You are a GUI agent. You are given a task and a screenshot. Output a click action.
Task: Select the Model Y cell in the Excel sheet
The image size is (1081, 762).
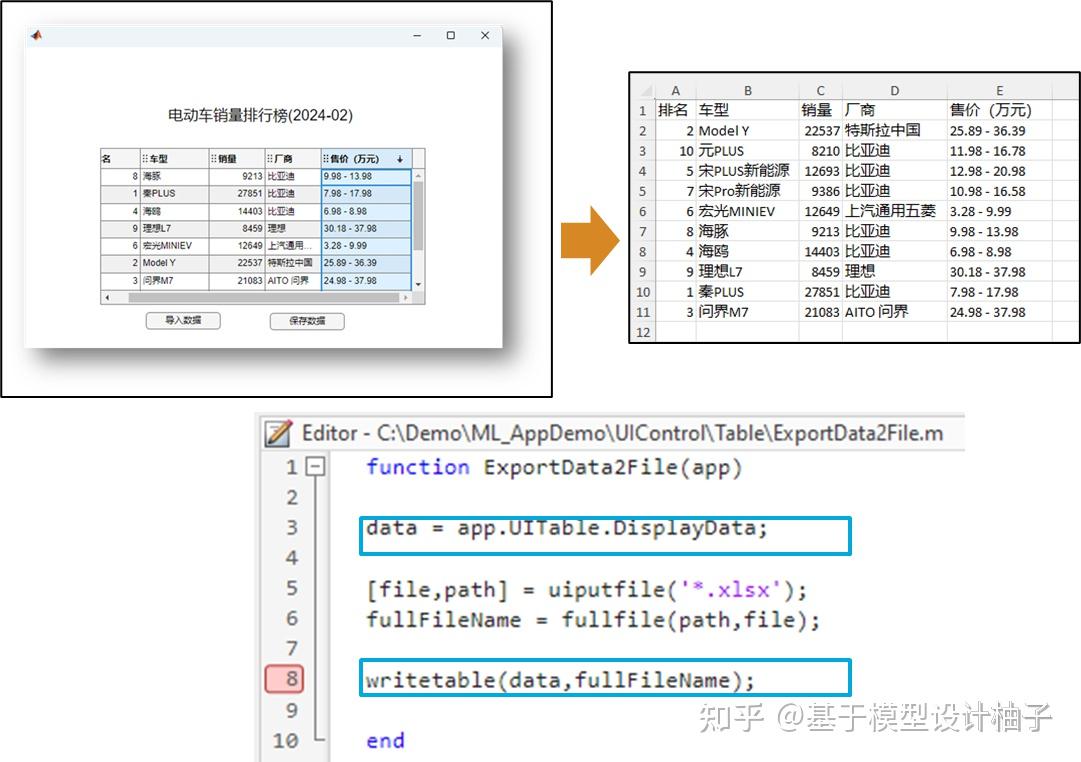point(723,130)
